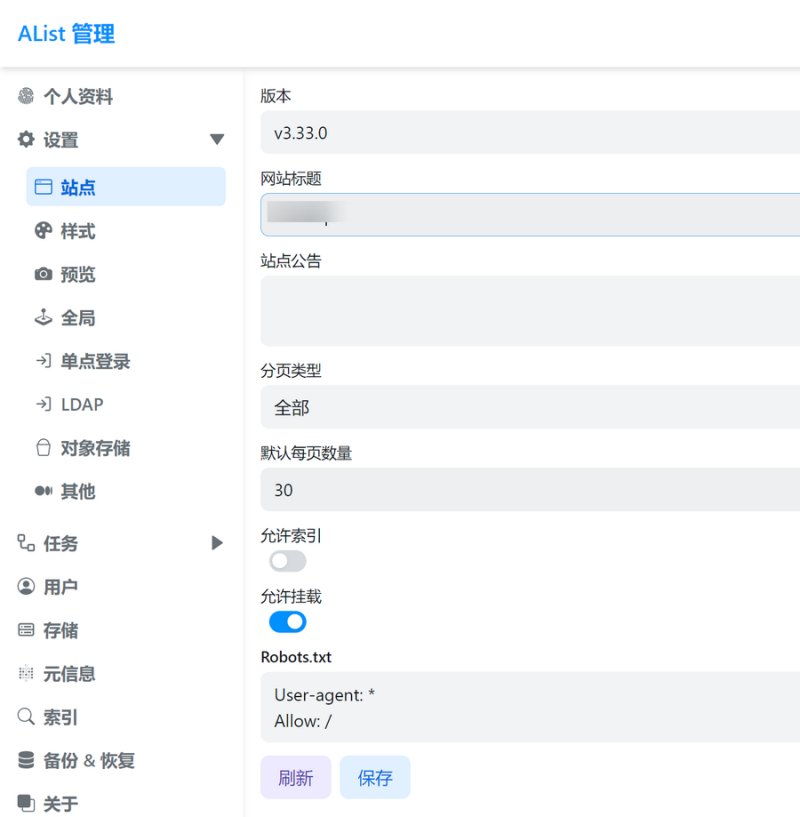Click the database icon beside 备份 & 恢复
Screen dimensions: 800x817
[x=26, y=760]
